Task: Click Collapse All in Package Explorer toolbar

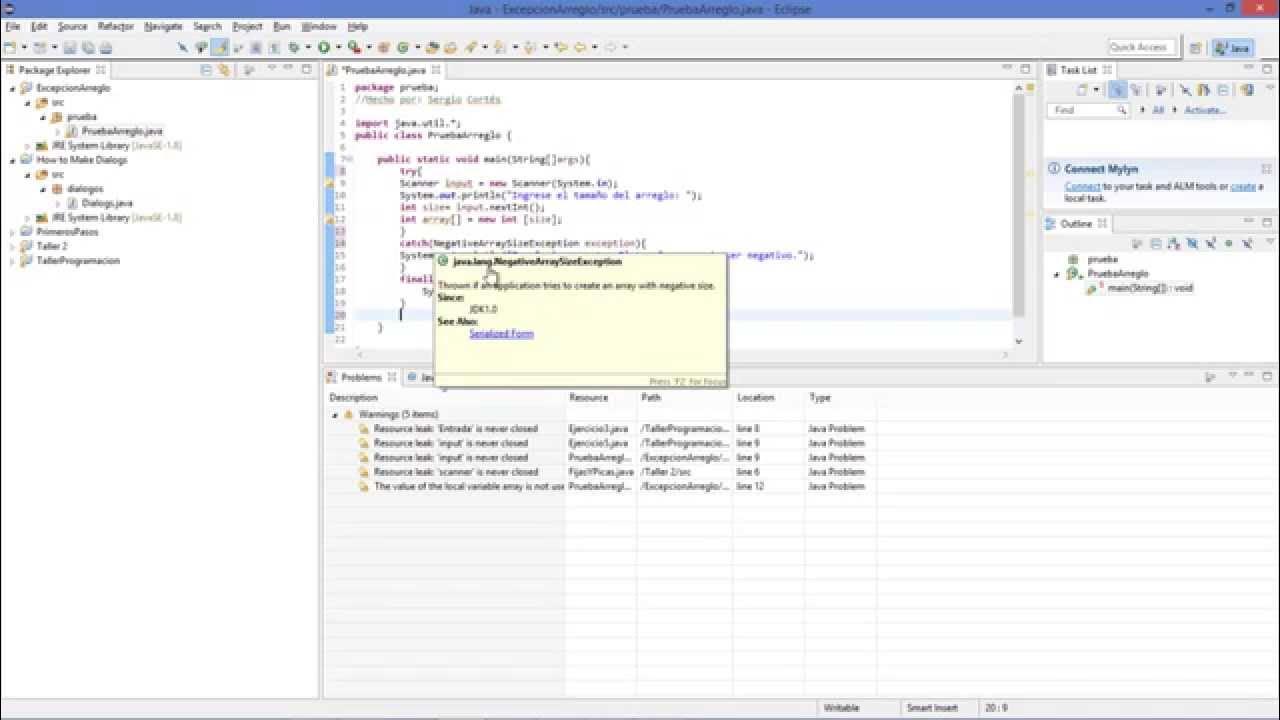Action: [207, 70]
